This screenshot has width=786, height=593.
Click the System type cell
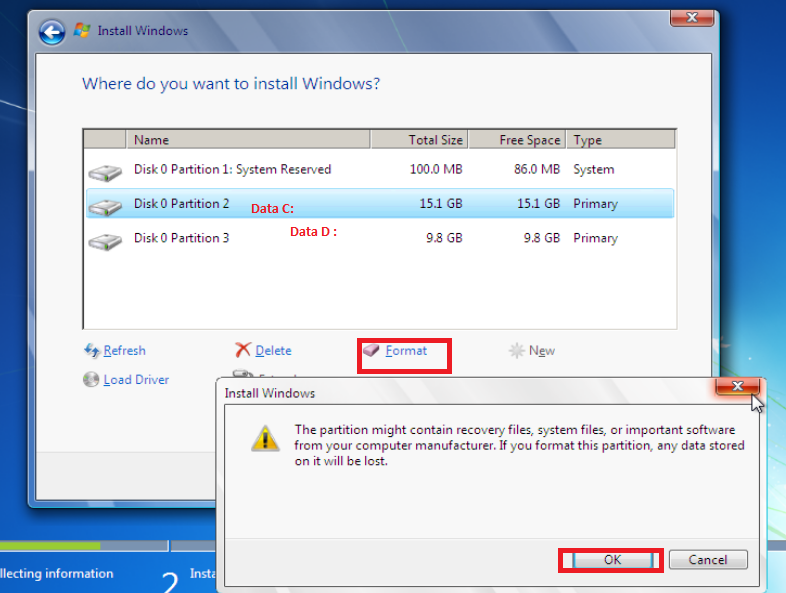pyautogui.click(x=594, y=169)
